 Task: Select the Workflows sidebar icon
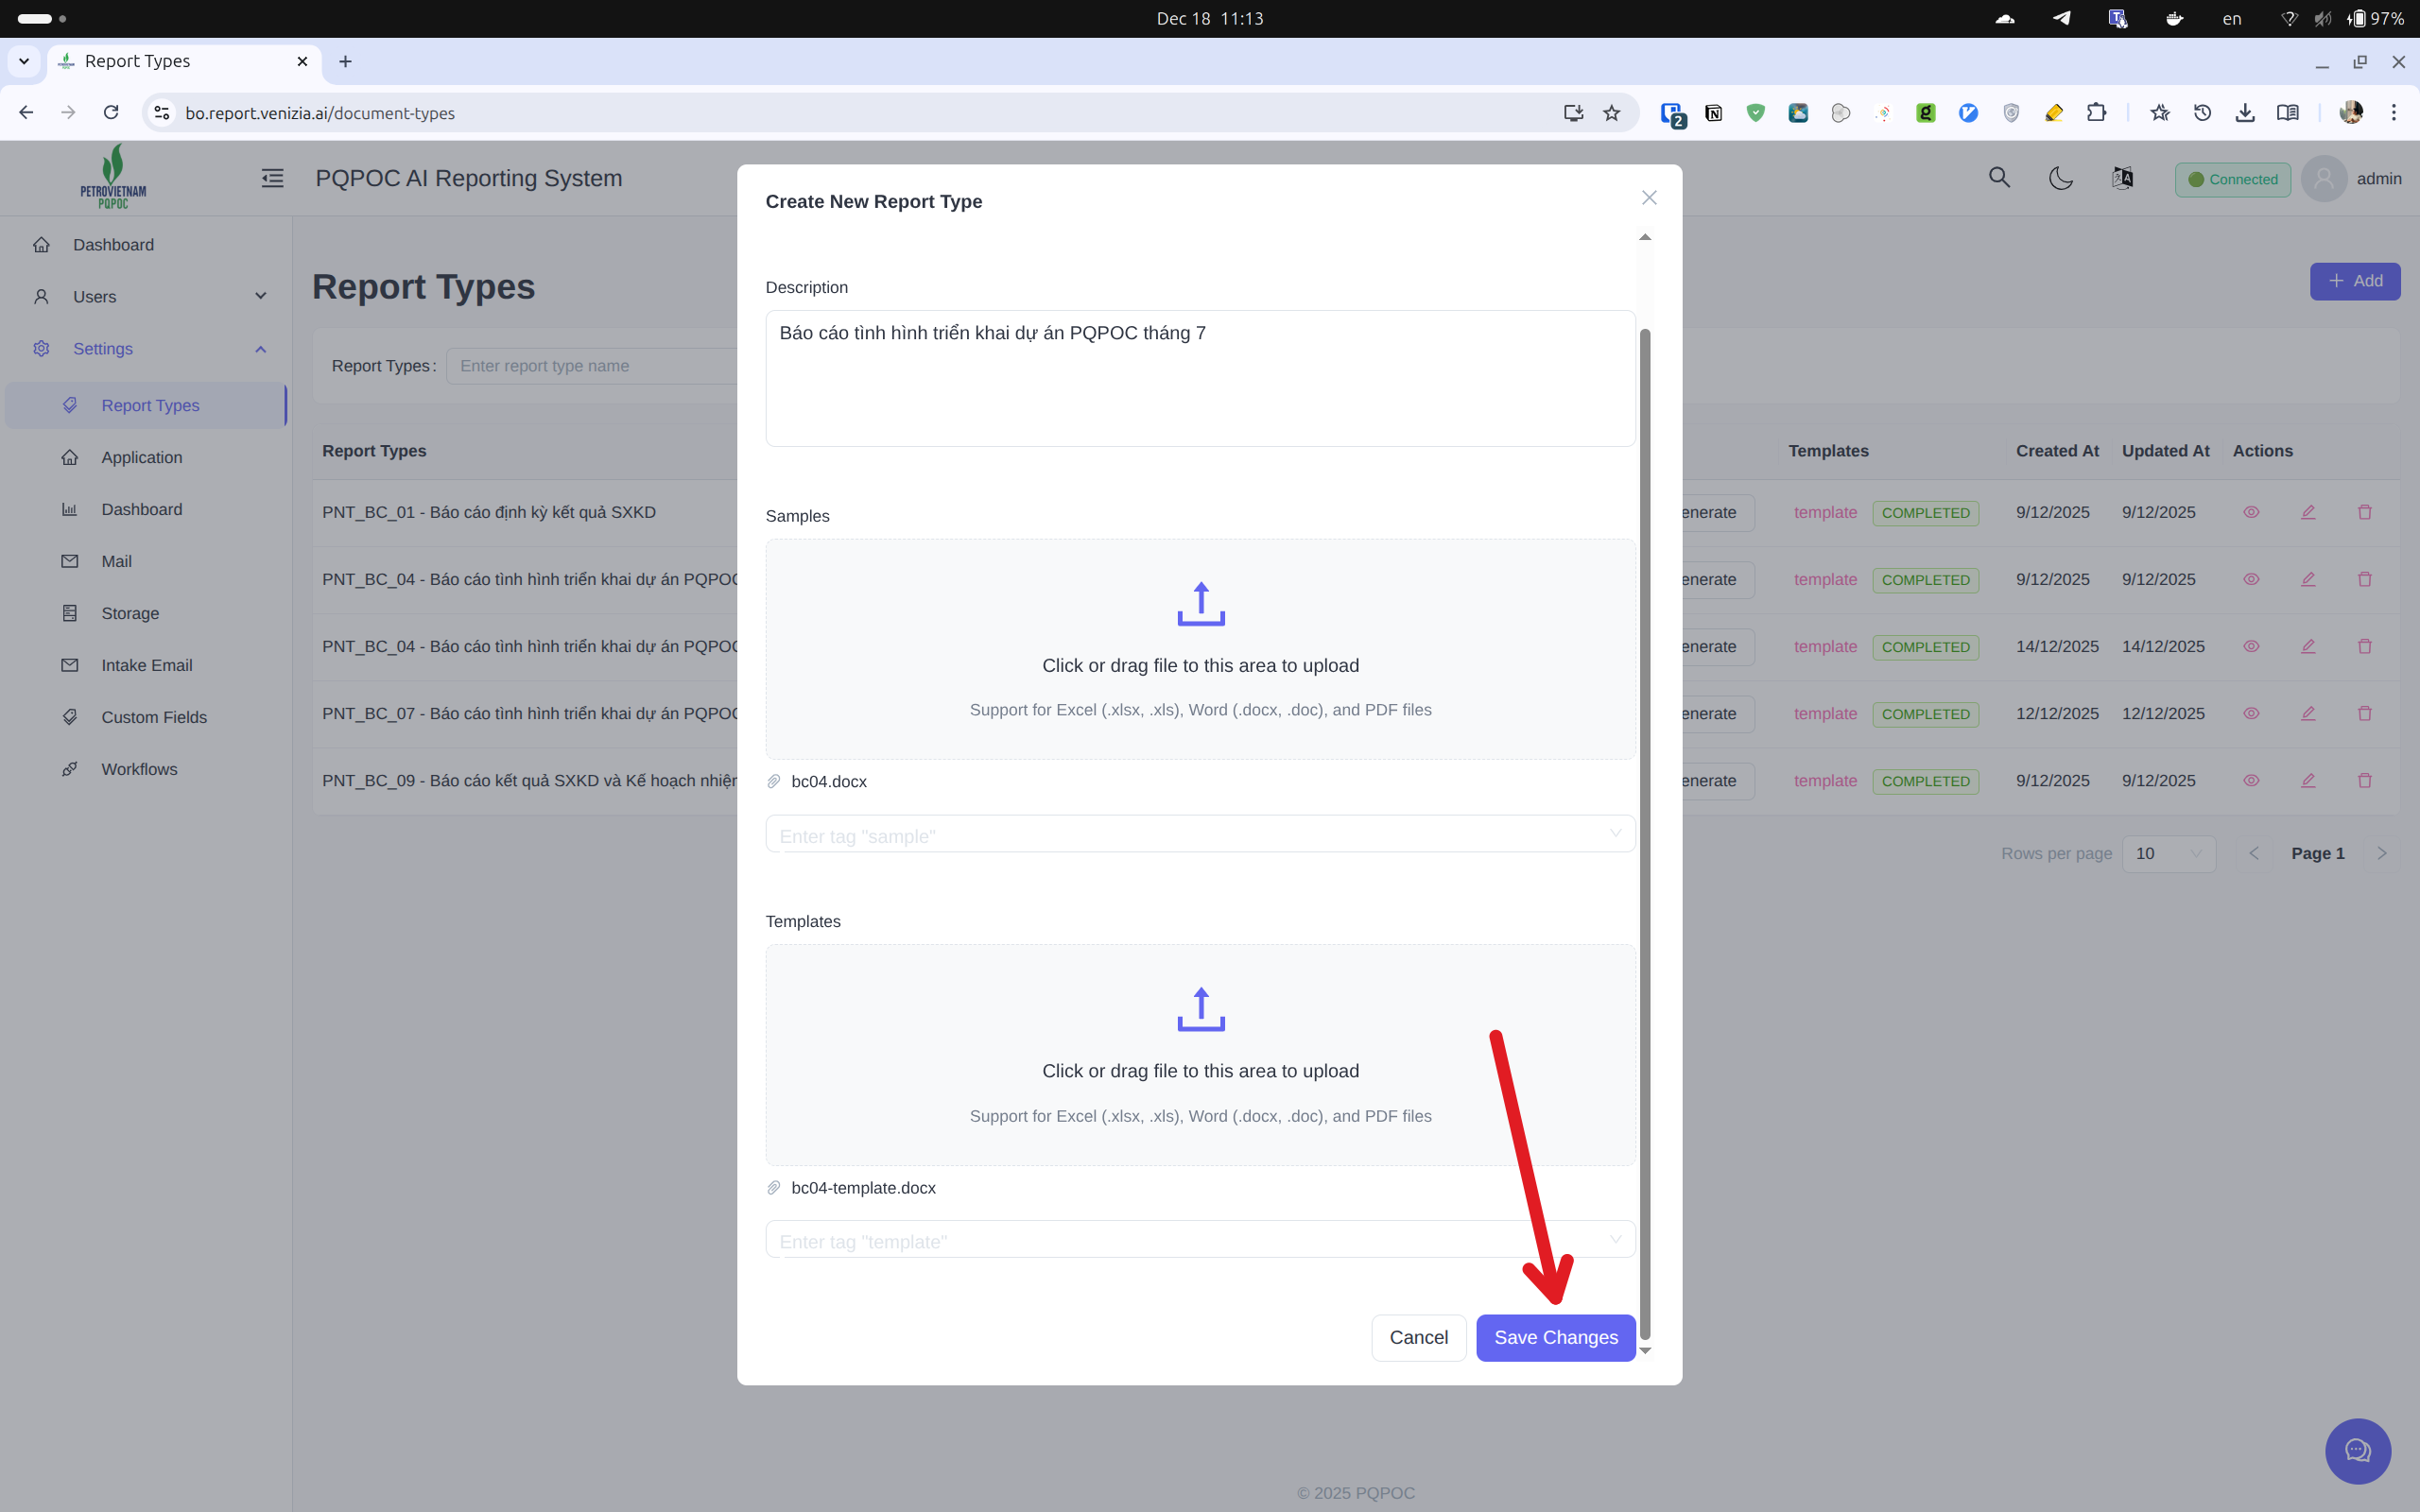click(x=69, y=768)
